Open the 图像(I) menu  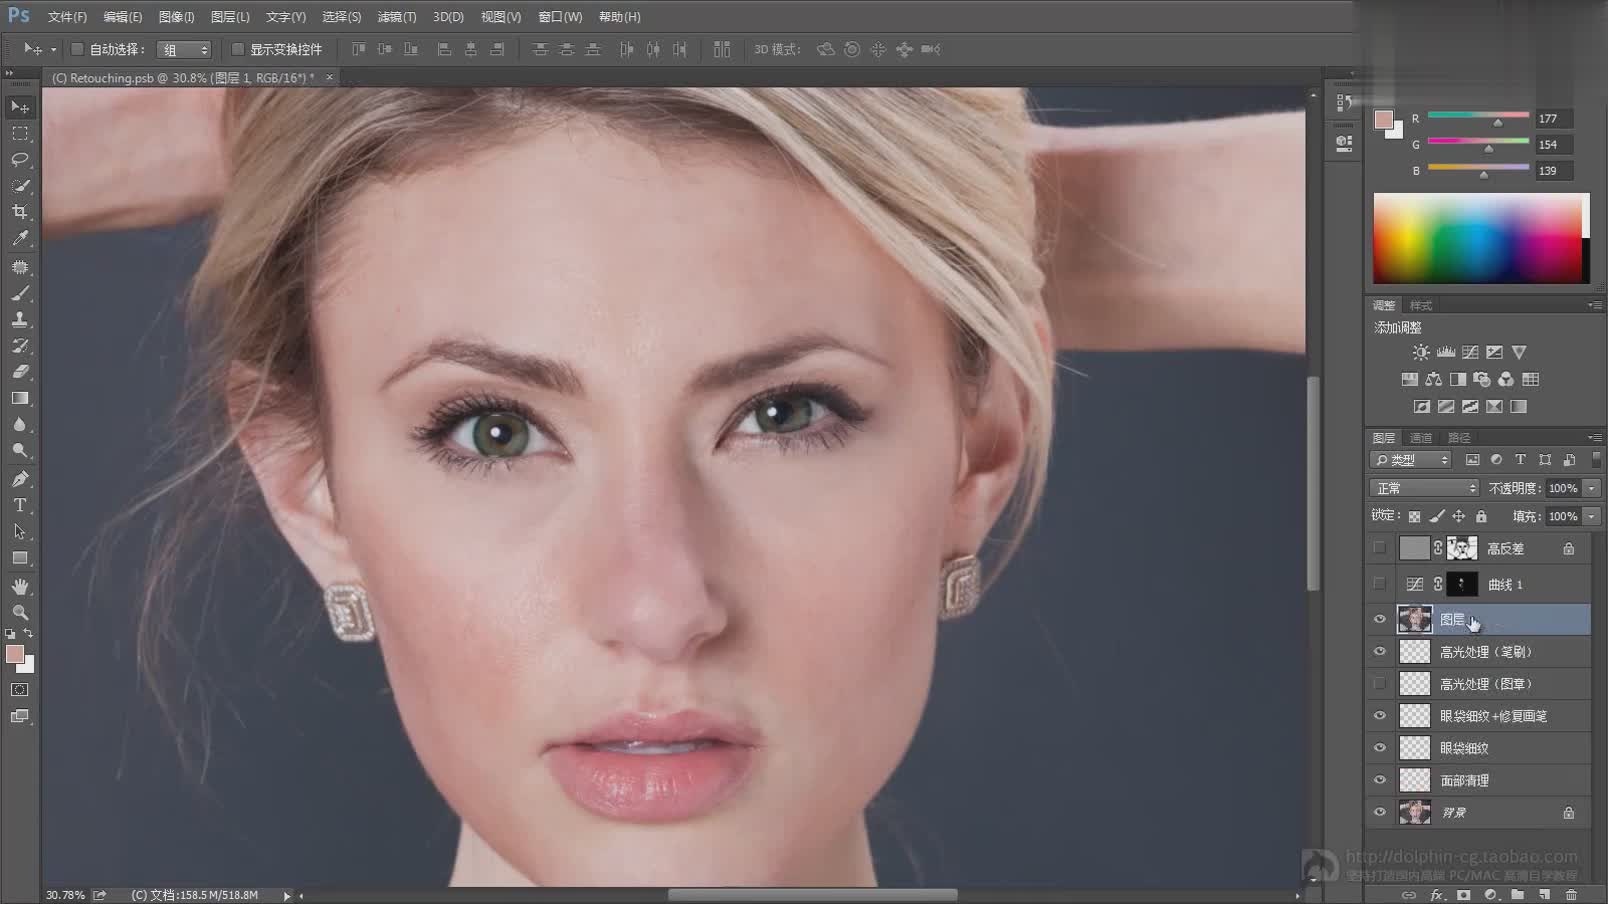click(x=176, y=17)
